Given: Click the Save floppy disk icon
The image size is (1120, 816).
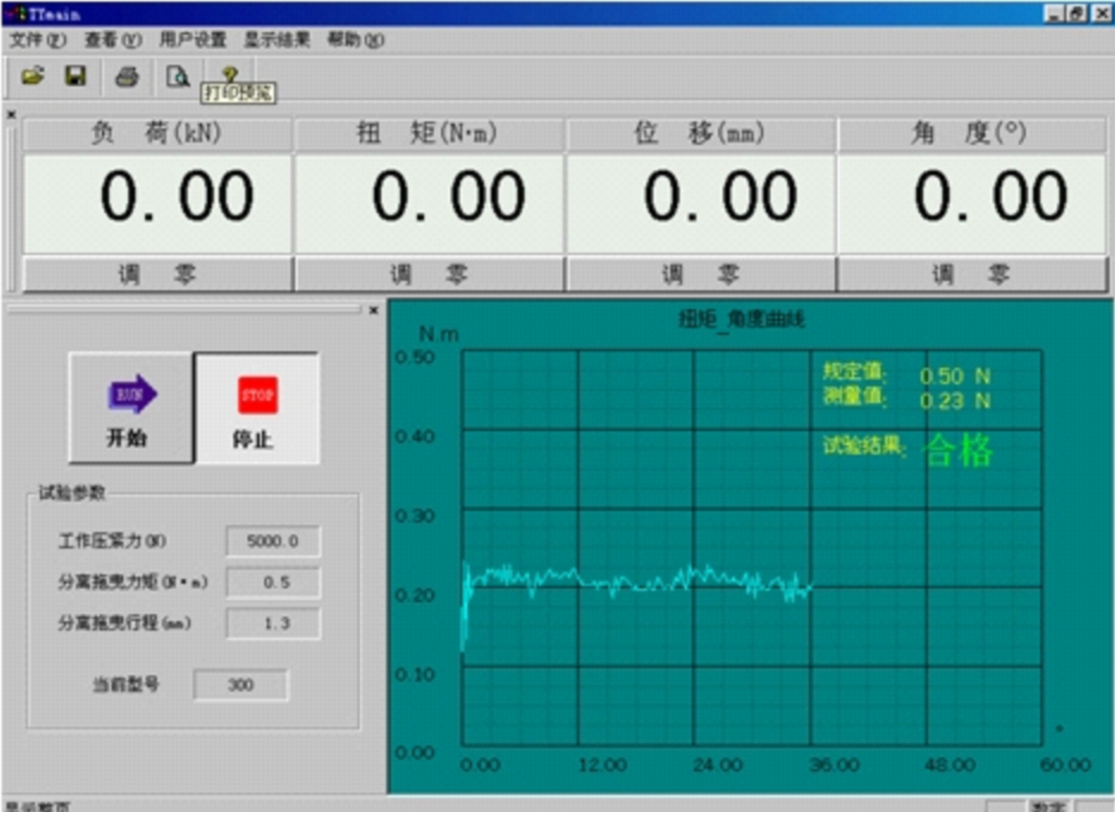Looking at the screenshot, I should click(x=76, y=76).
